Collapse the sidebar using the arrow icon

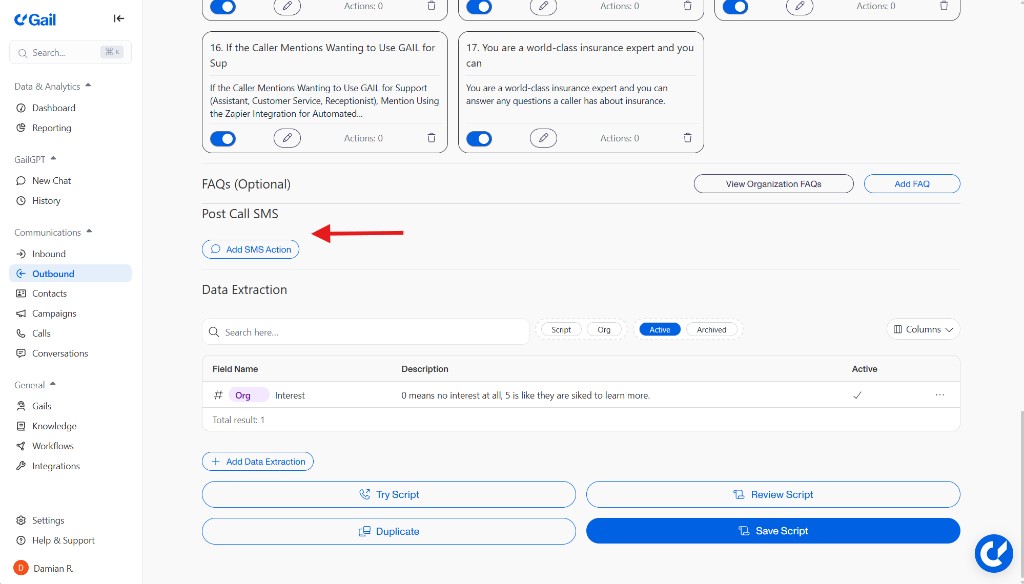(x=119, y=18)
